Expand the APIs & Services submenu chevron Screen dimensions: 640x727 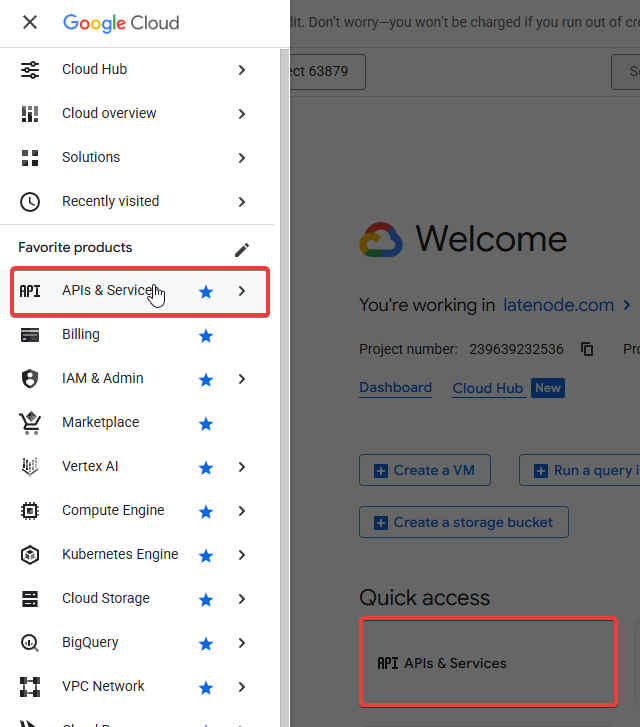click(242, 291)
